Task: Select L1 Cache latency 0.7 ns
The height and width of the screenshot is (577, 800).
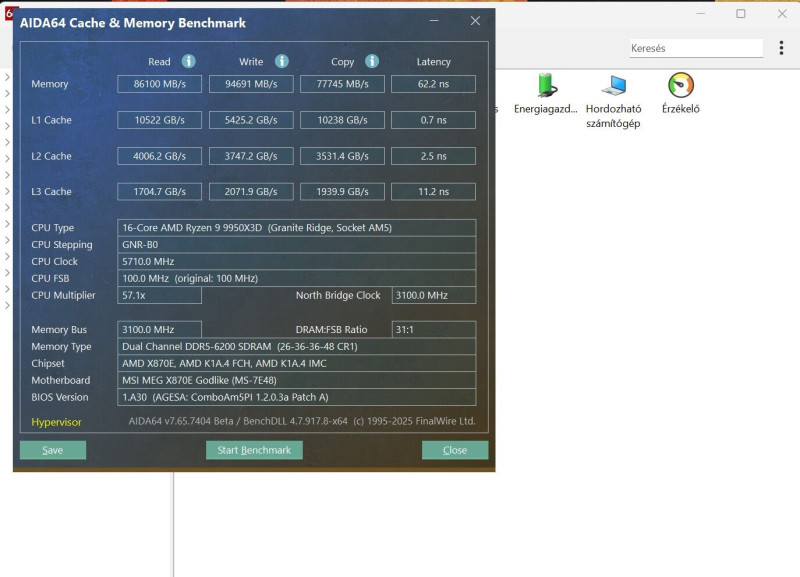Action: [x=434, y=120]
